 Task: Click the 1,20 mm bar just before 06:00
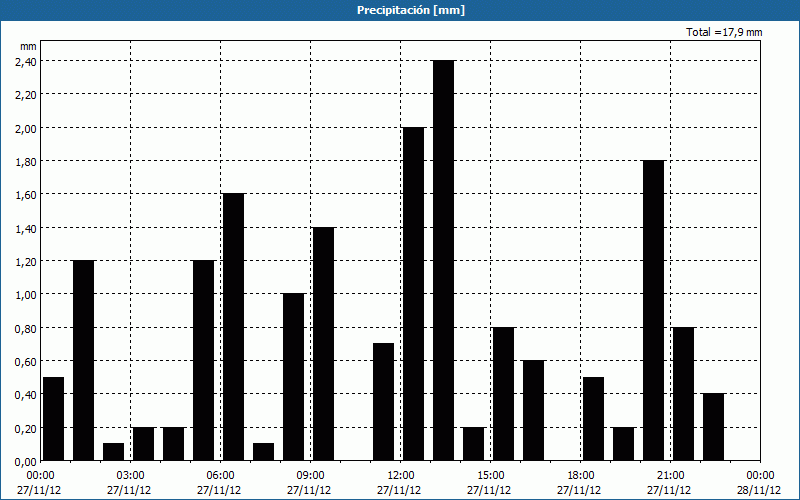[x=204, y=361]
